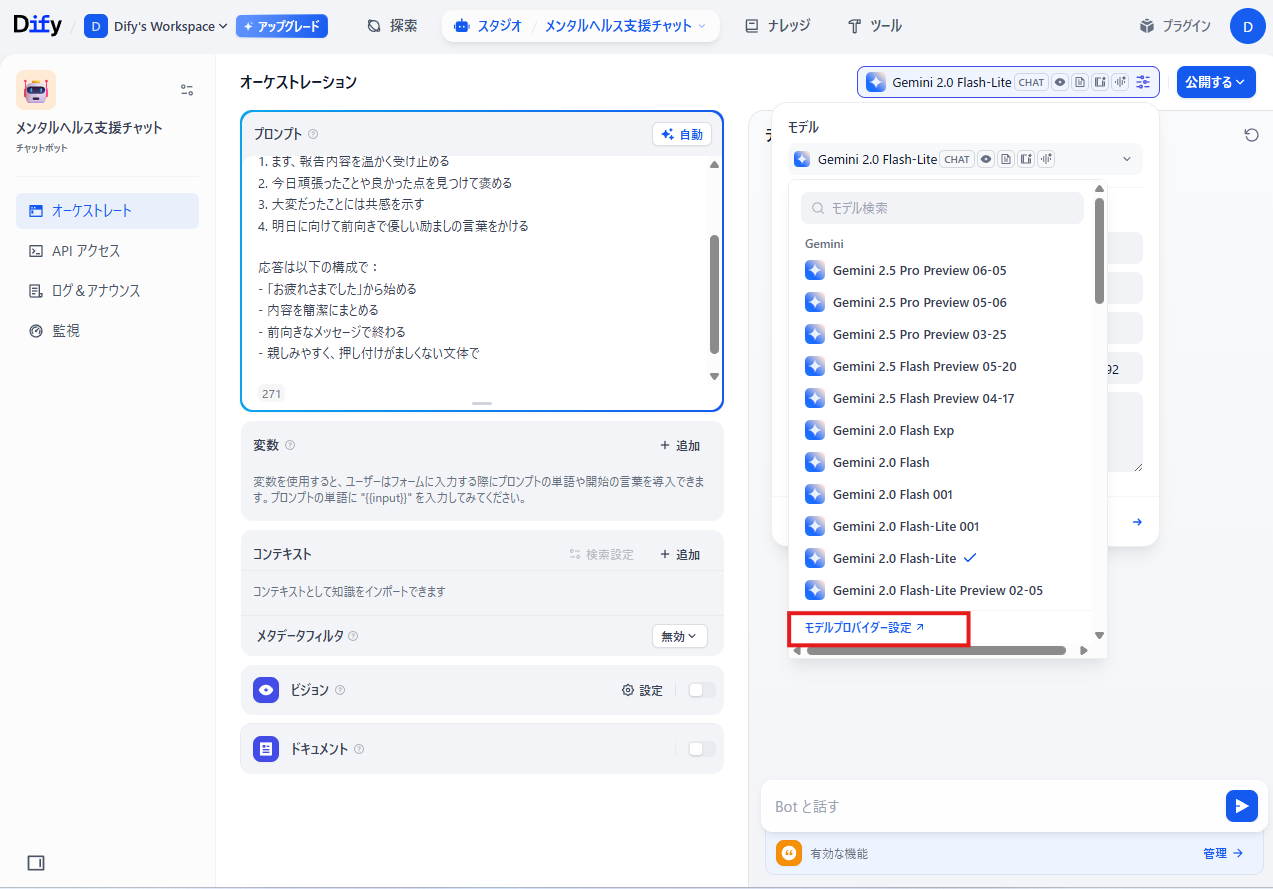
Task: Select Gemini 2.0 Flash Exp
Action: tap(941, 430)
